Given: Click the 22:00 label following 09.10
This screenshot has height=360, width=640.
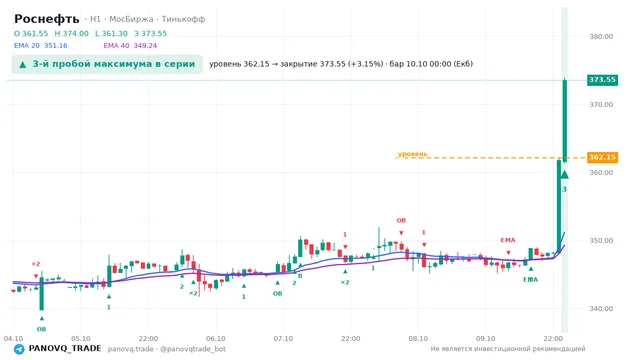Looking at the screenshot, I should click(x=553, y=338).
